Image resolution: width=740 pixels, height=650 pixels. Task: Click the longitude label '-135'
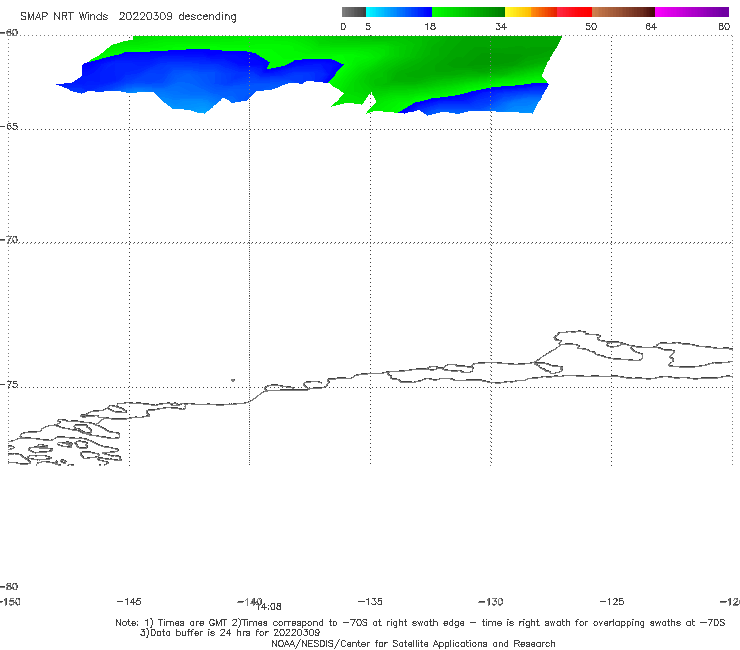[370, 601]
